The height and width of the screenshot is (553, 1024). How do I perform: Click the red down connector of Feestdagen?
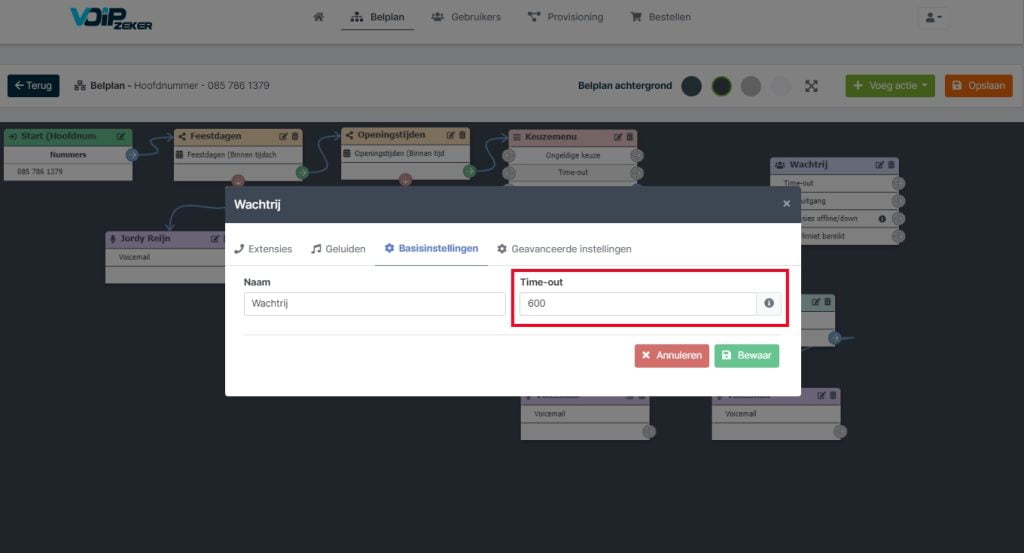click(238, 180)
